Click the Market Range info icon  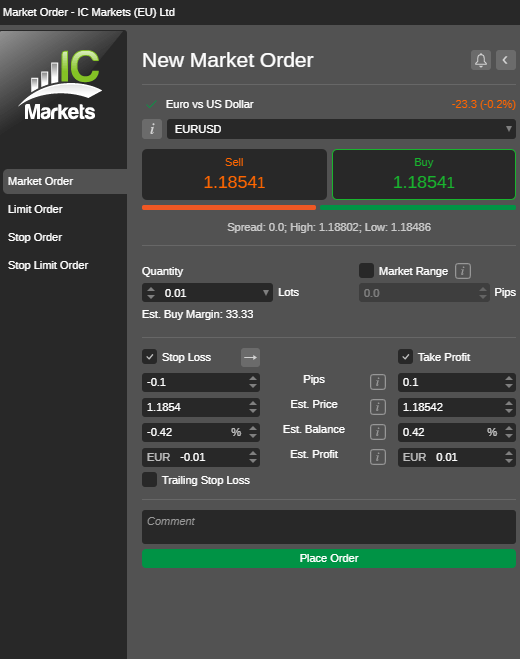point(462,271)
